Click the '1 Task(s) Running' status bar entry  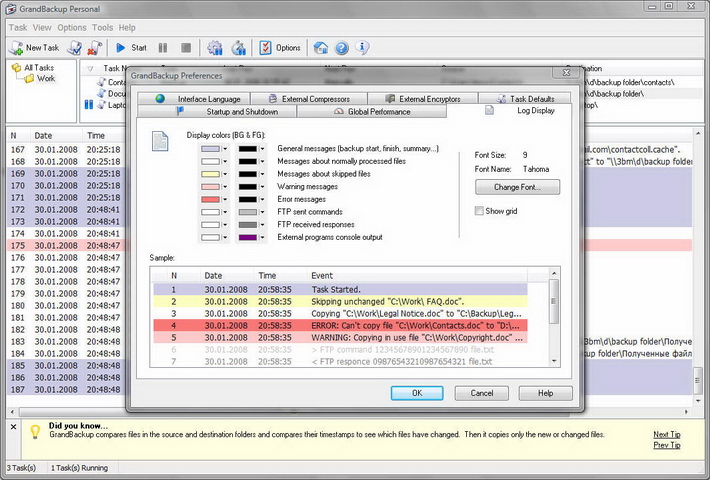(79, 468)
